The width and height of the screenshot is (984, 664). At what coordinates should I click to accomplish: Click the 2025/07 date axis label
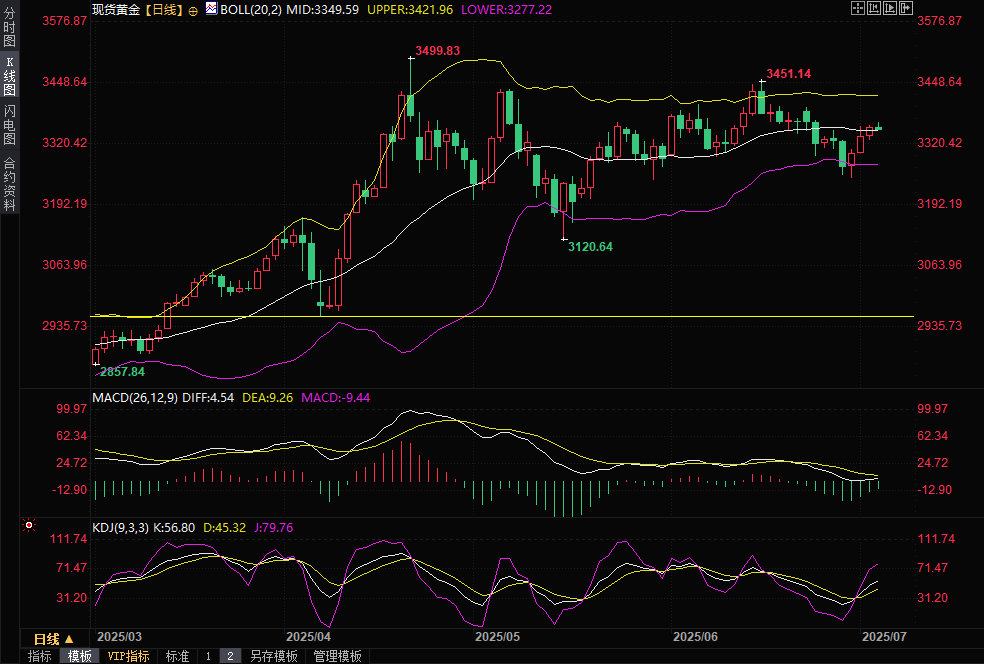884,637
